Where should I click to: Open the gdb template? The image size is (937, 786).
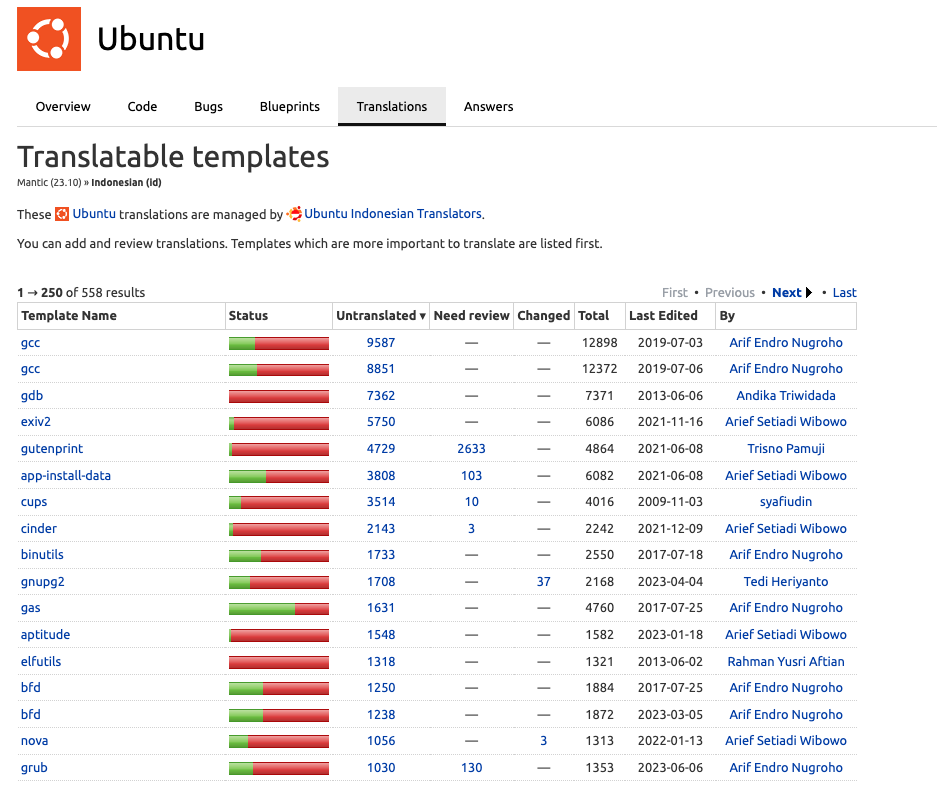[x=32, y=396]
